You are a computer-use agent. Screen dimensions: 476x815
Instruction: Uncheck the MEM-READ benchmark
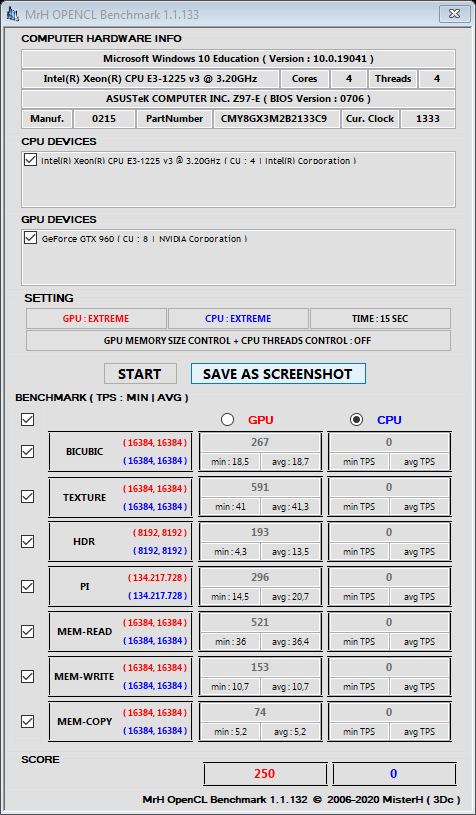[28, 632]
